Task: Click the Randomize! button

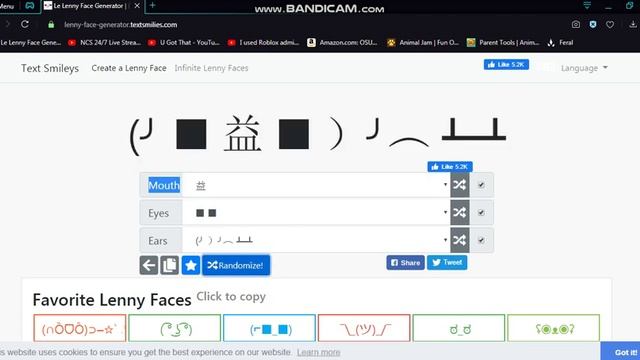Action: pyautogui.click(x=236, y=265)
